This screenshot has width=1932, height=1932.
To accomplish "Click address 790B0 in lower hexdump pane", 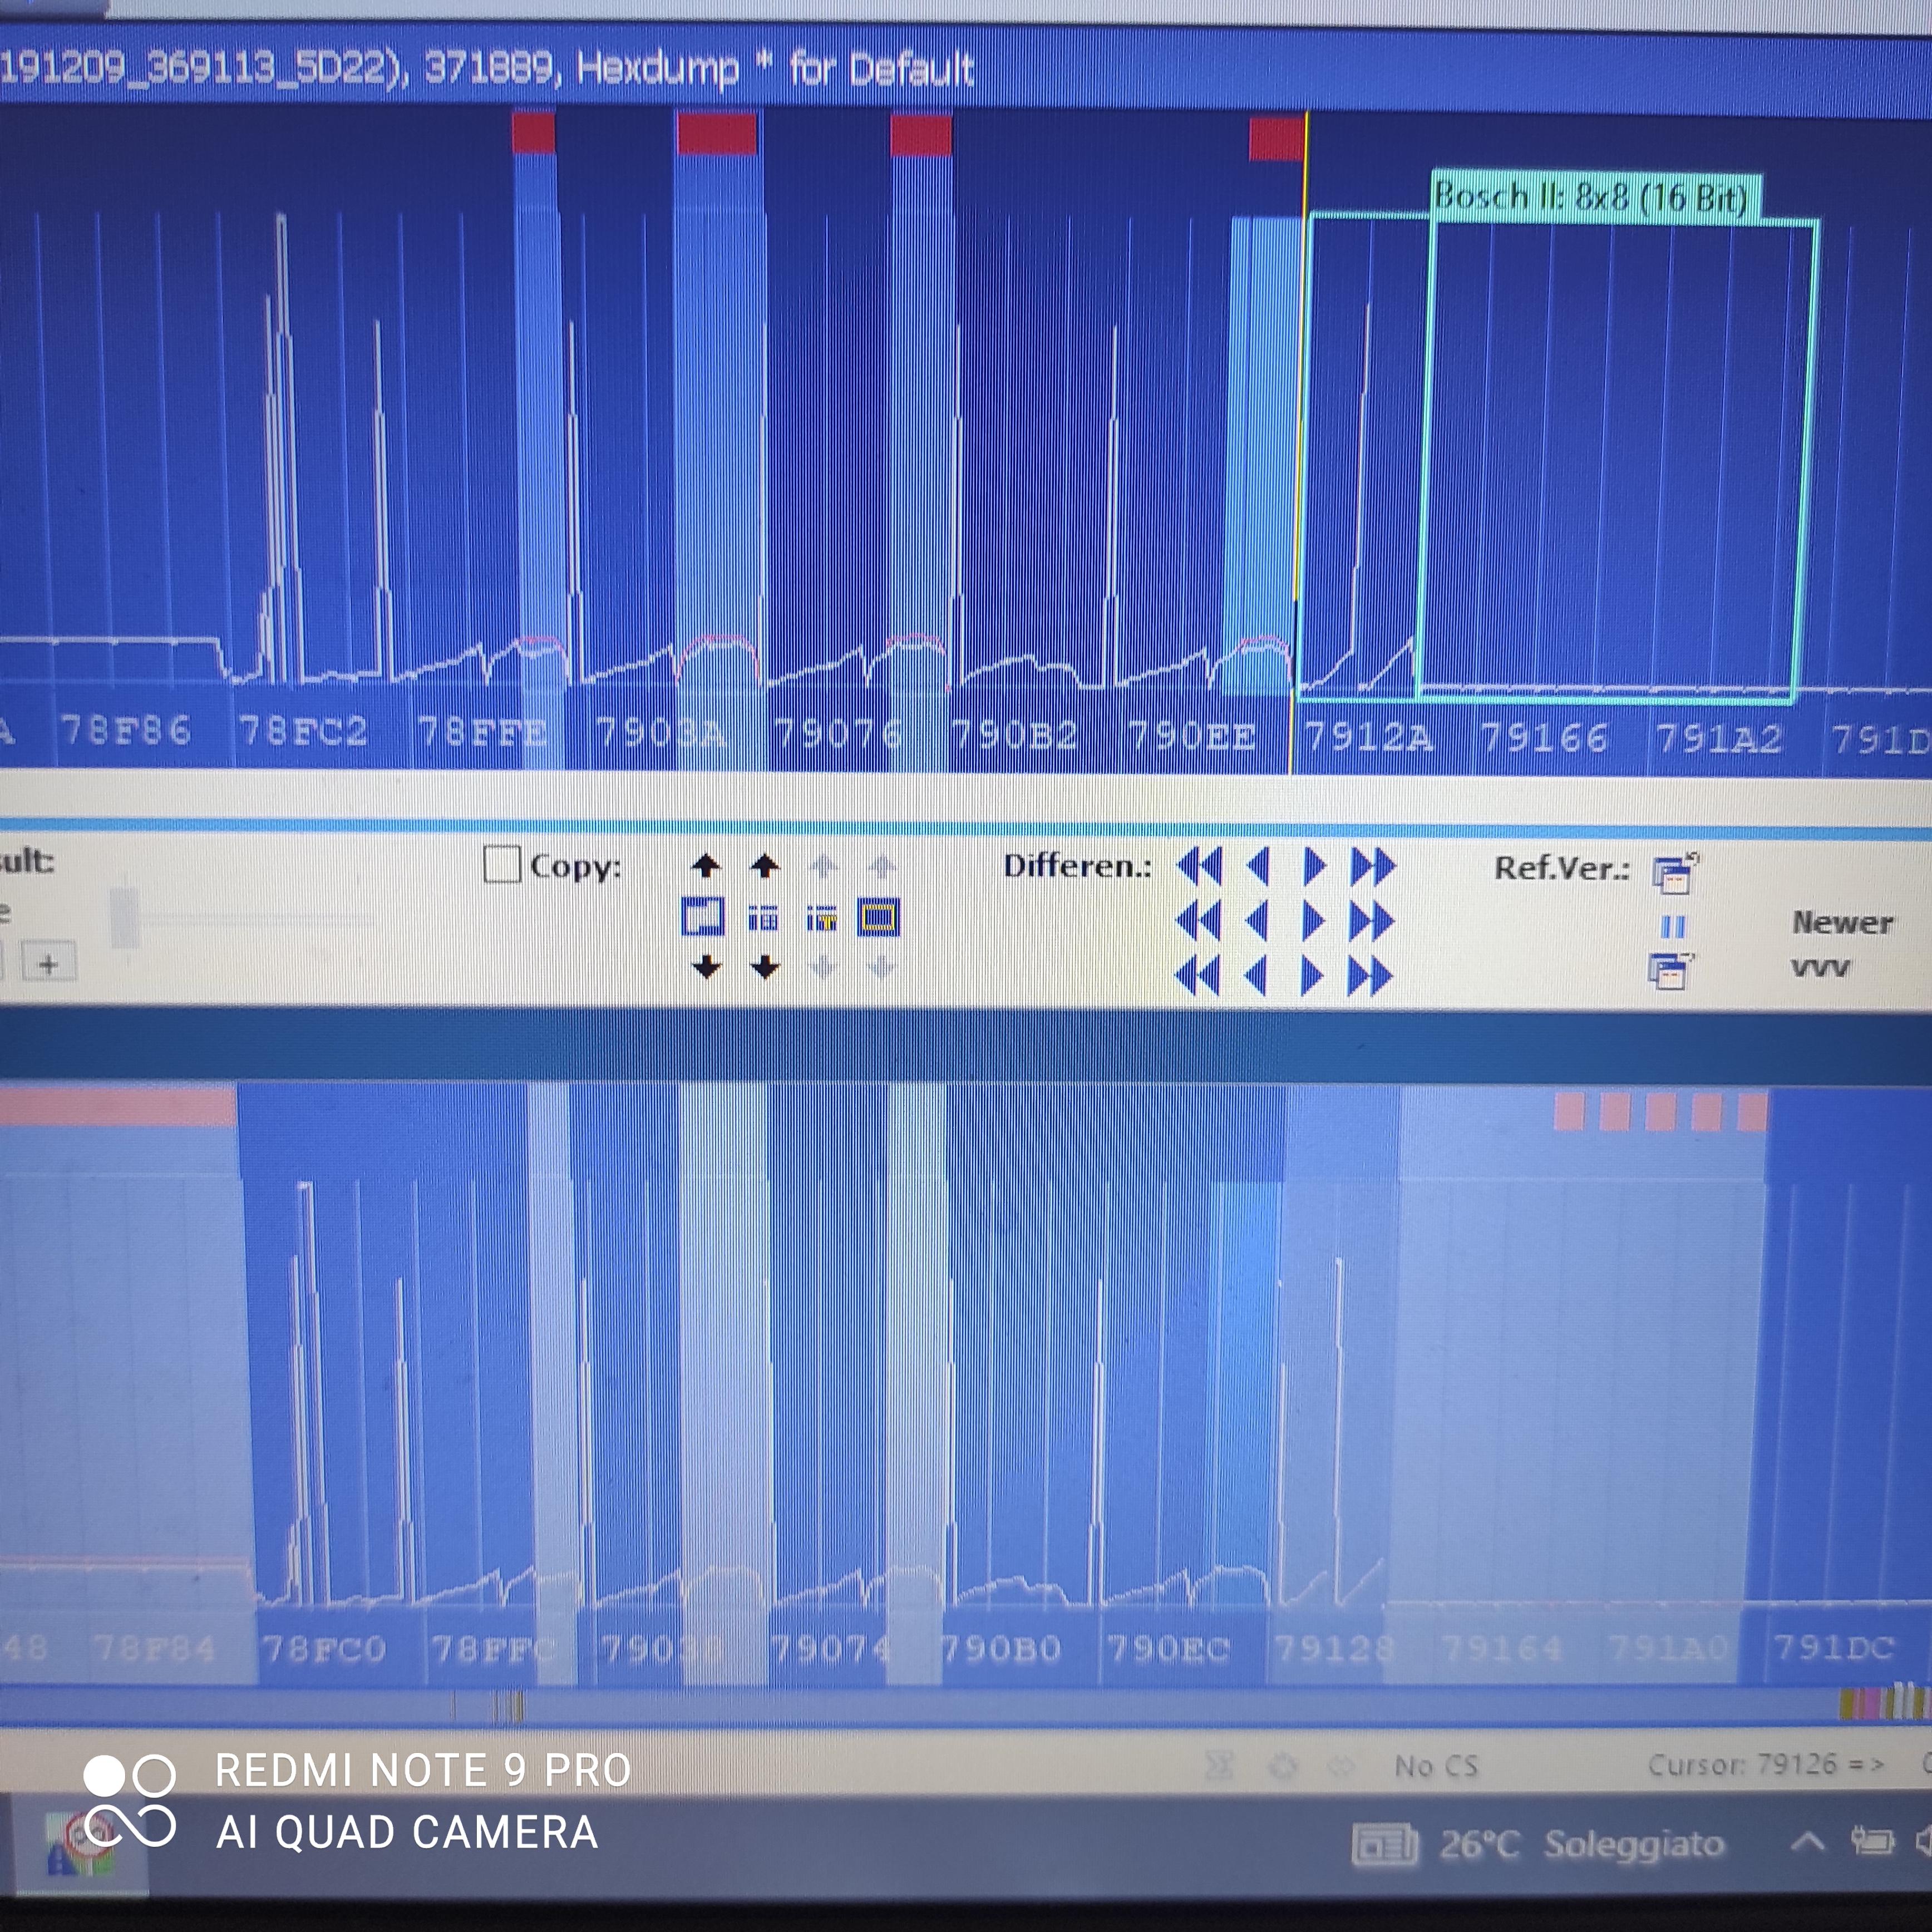I will pos(1001,1647).
